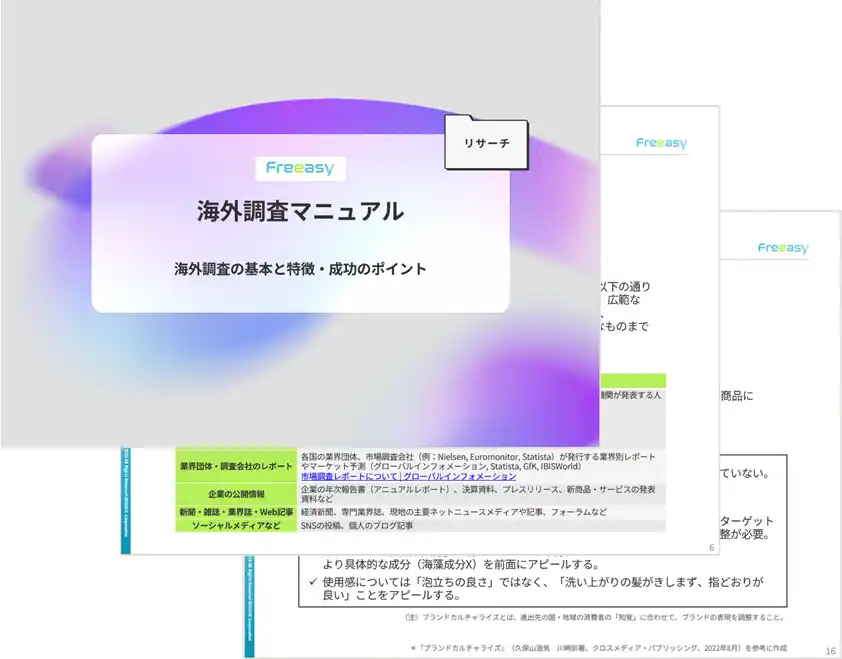Click the Freeasy logo on the title slide
This screenshot has width=842, height=659.
pos(301,167)
